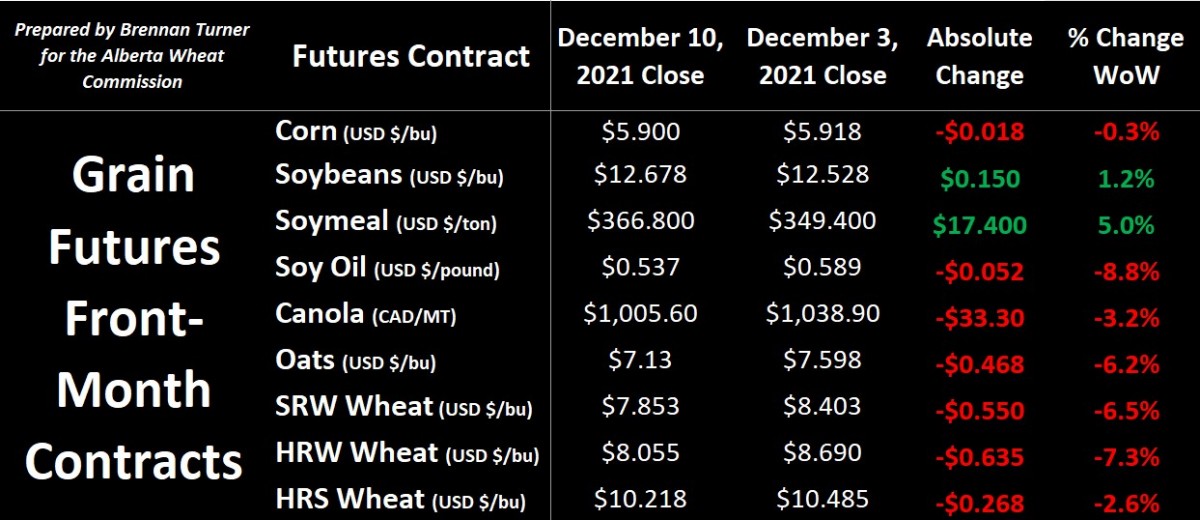Select the green Soybeans change $0.150
Image resolution: width=1200 pixels, height=520 pixels.
(979, 179)
